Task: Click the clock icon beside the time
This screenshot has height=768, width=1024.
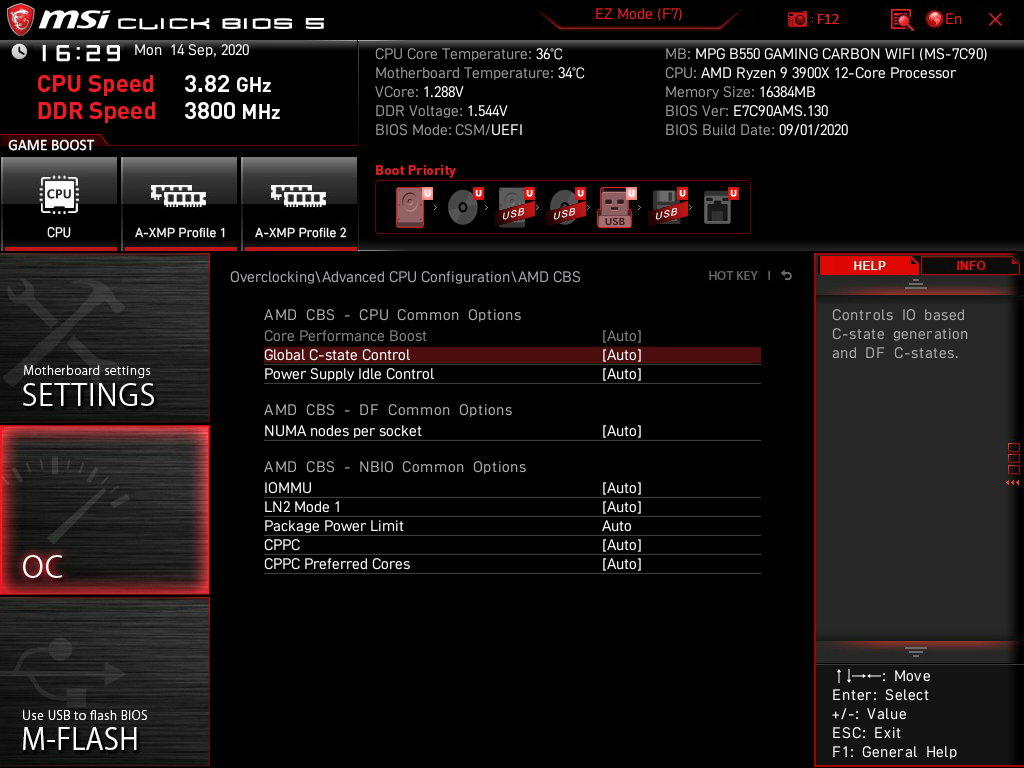Action: pyautogui.click(x=20, y=52)
